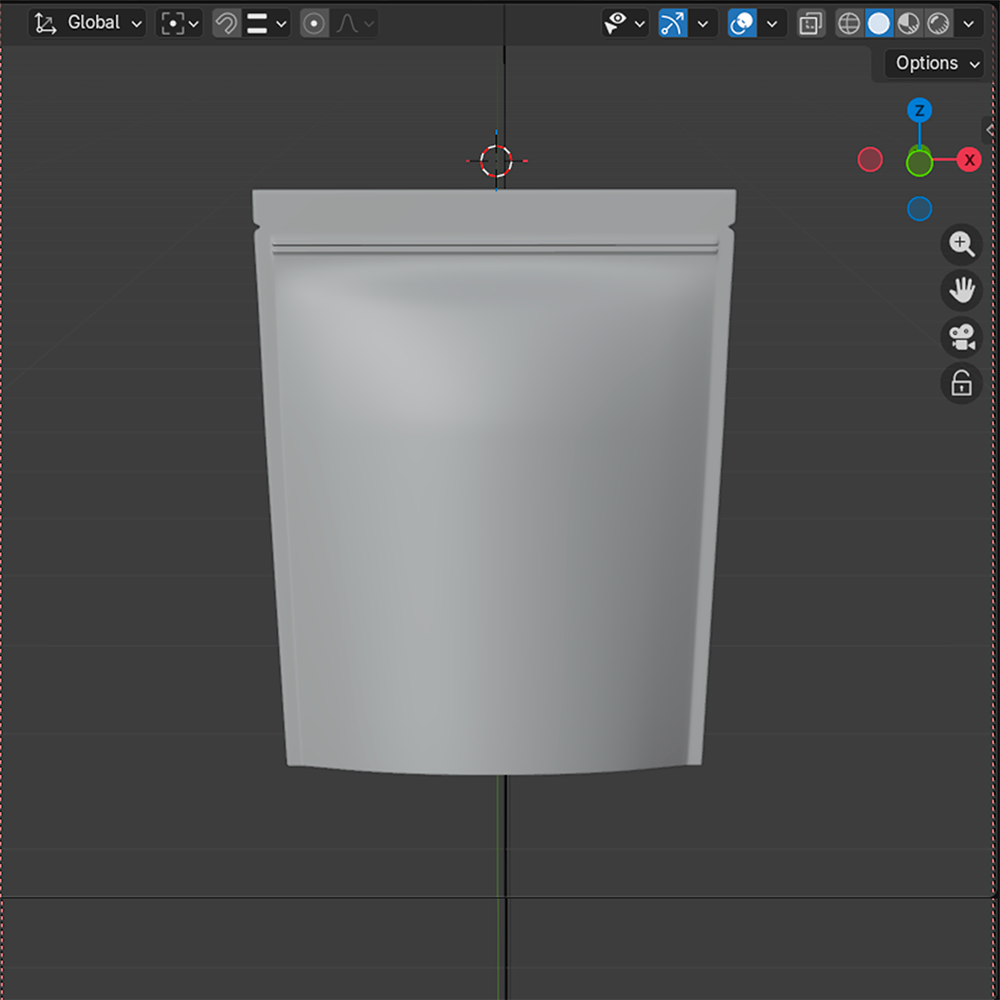Toggle the lock view rotation padlock button

point(961,383)
